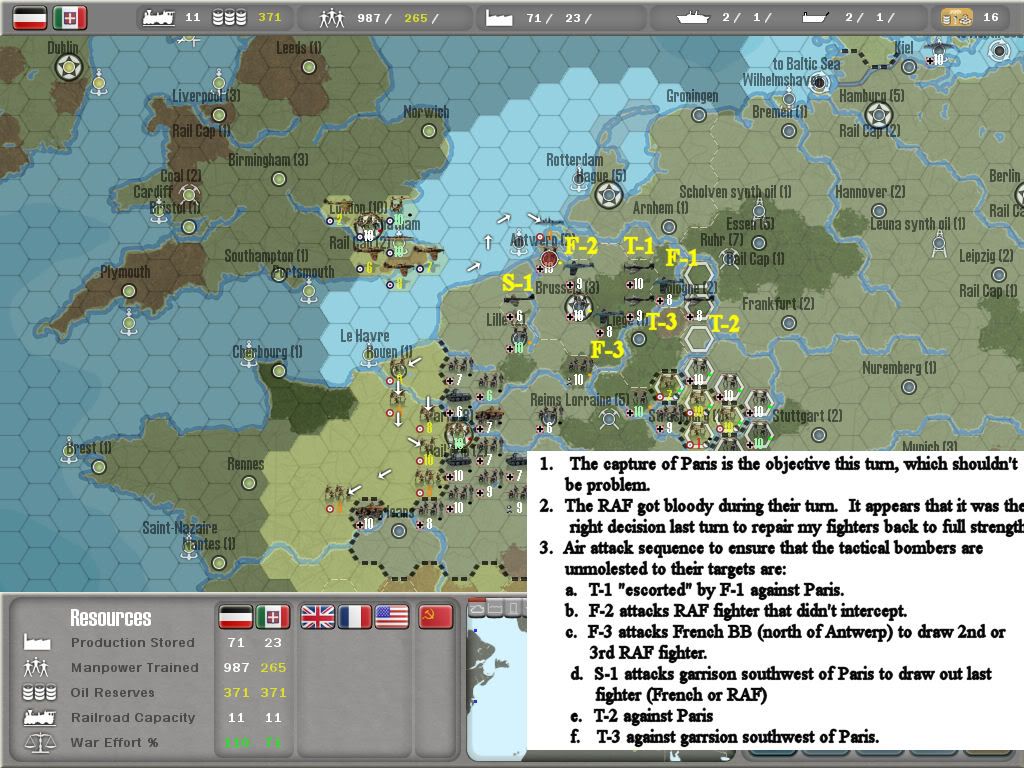Select the Cardiff coal mine icon

click(x=189, y=195)
